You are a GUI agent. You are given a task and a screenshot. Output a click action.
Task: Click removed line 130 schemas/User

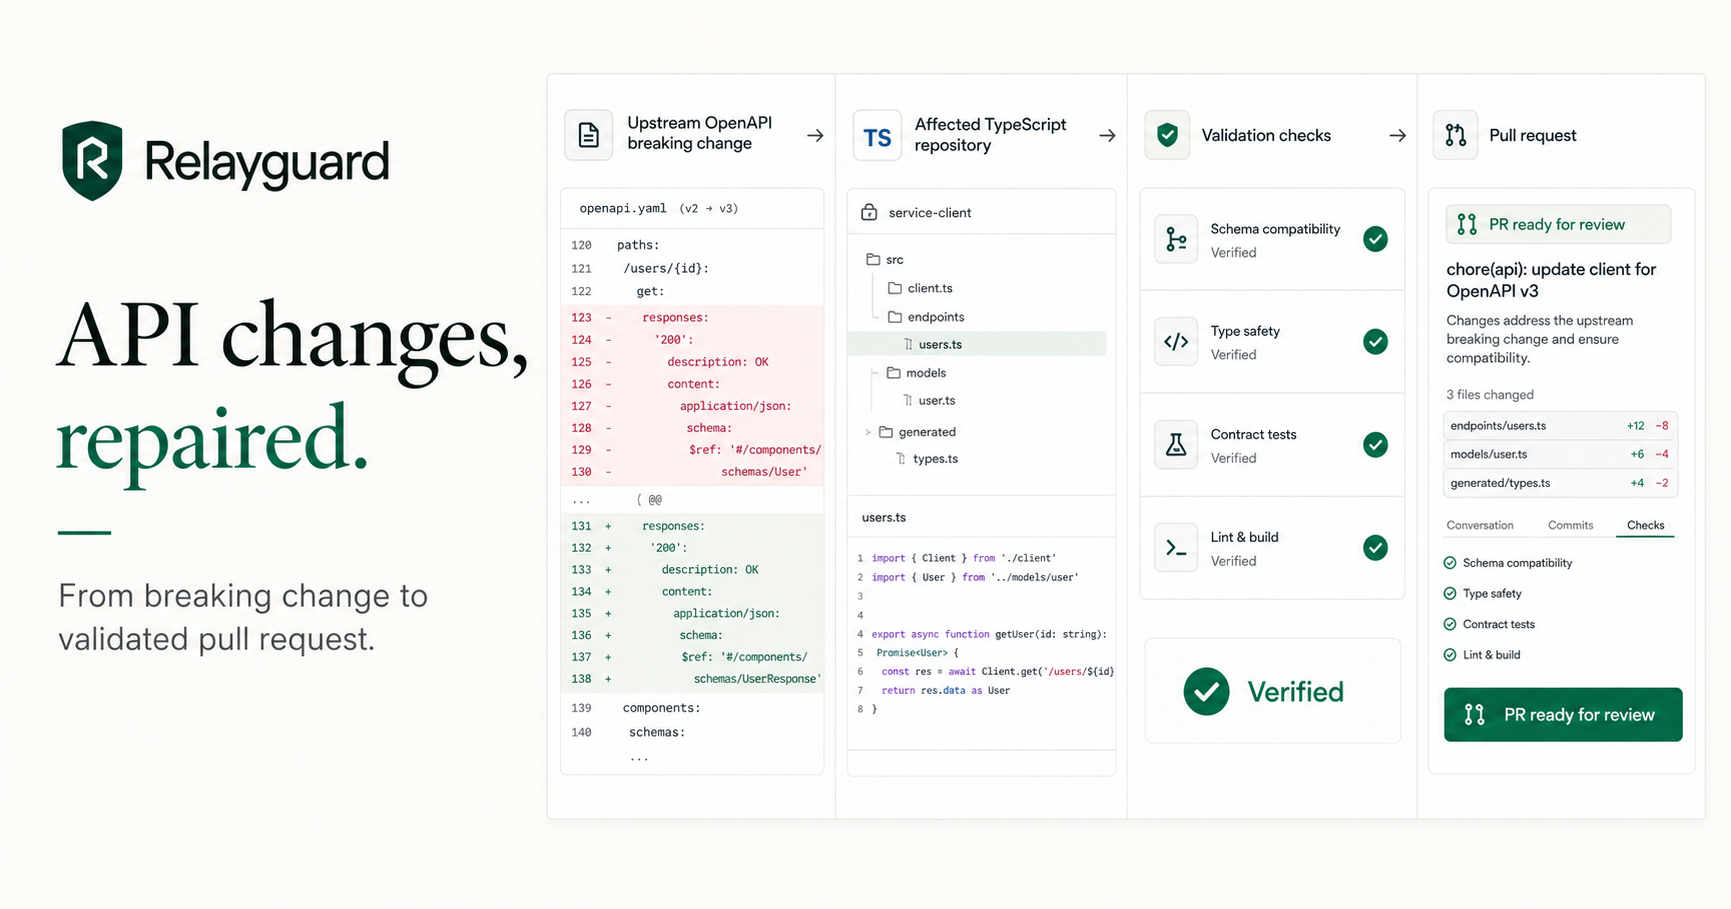[692, 472]
